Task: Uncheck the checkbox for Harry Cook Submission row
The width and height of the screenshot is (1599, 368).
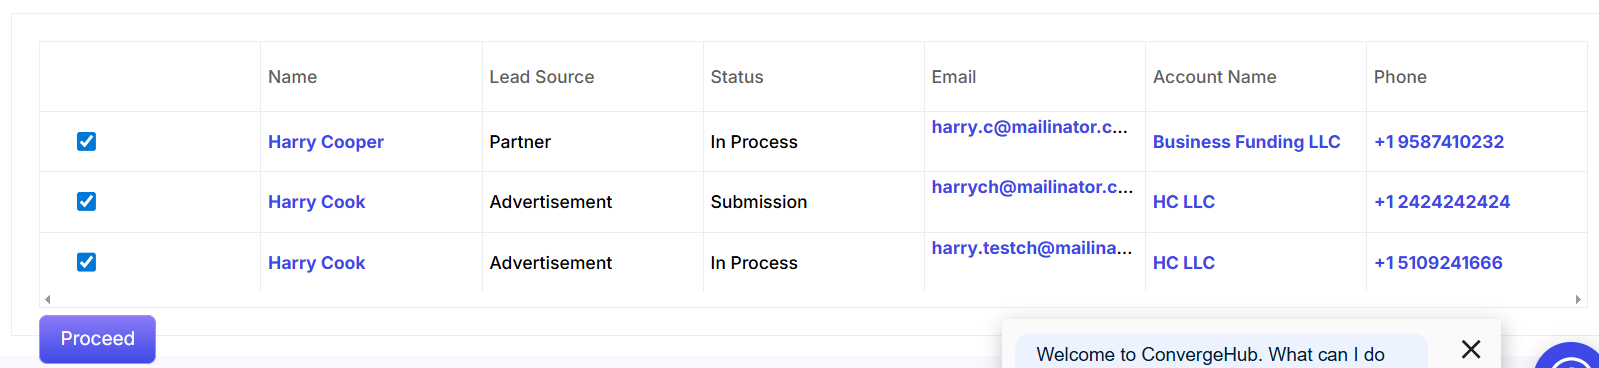Action: coord(87,201)
